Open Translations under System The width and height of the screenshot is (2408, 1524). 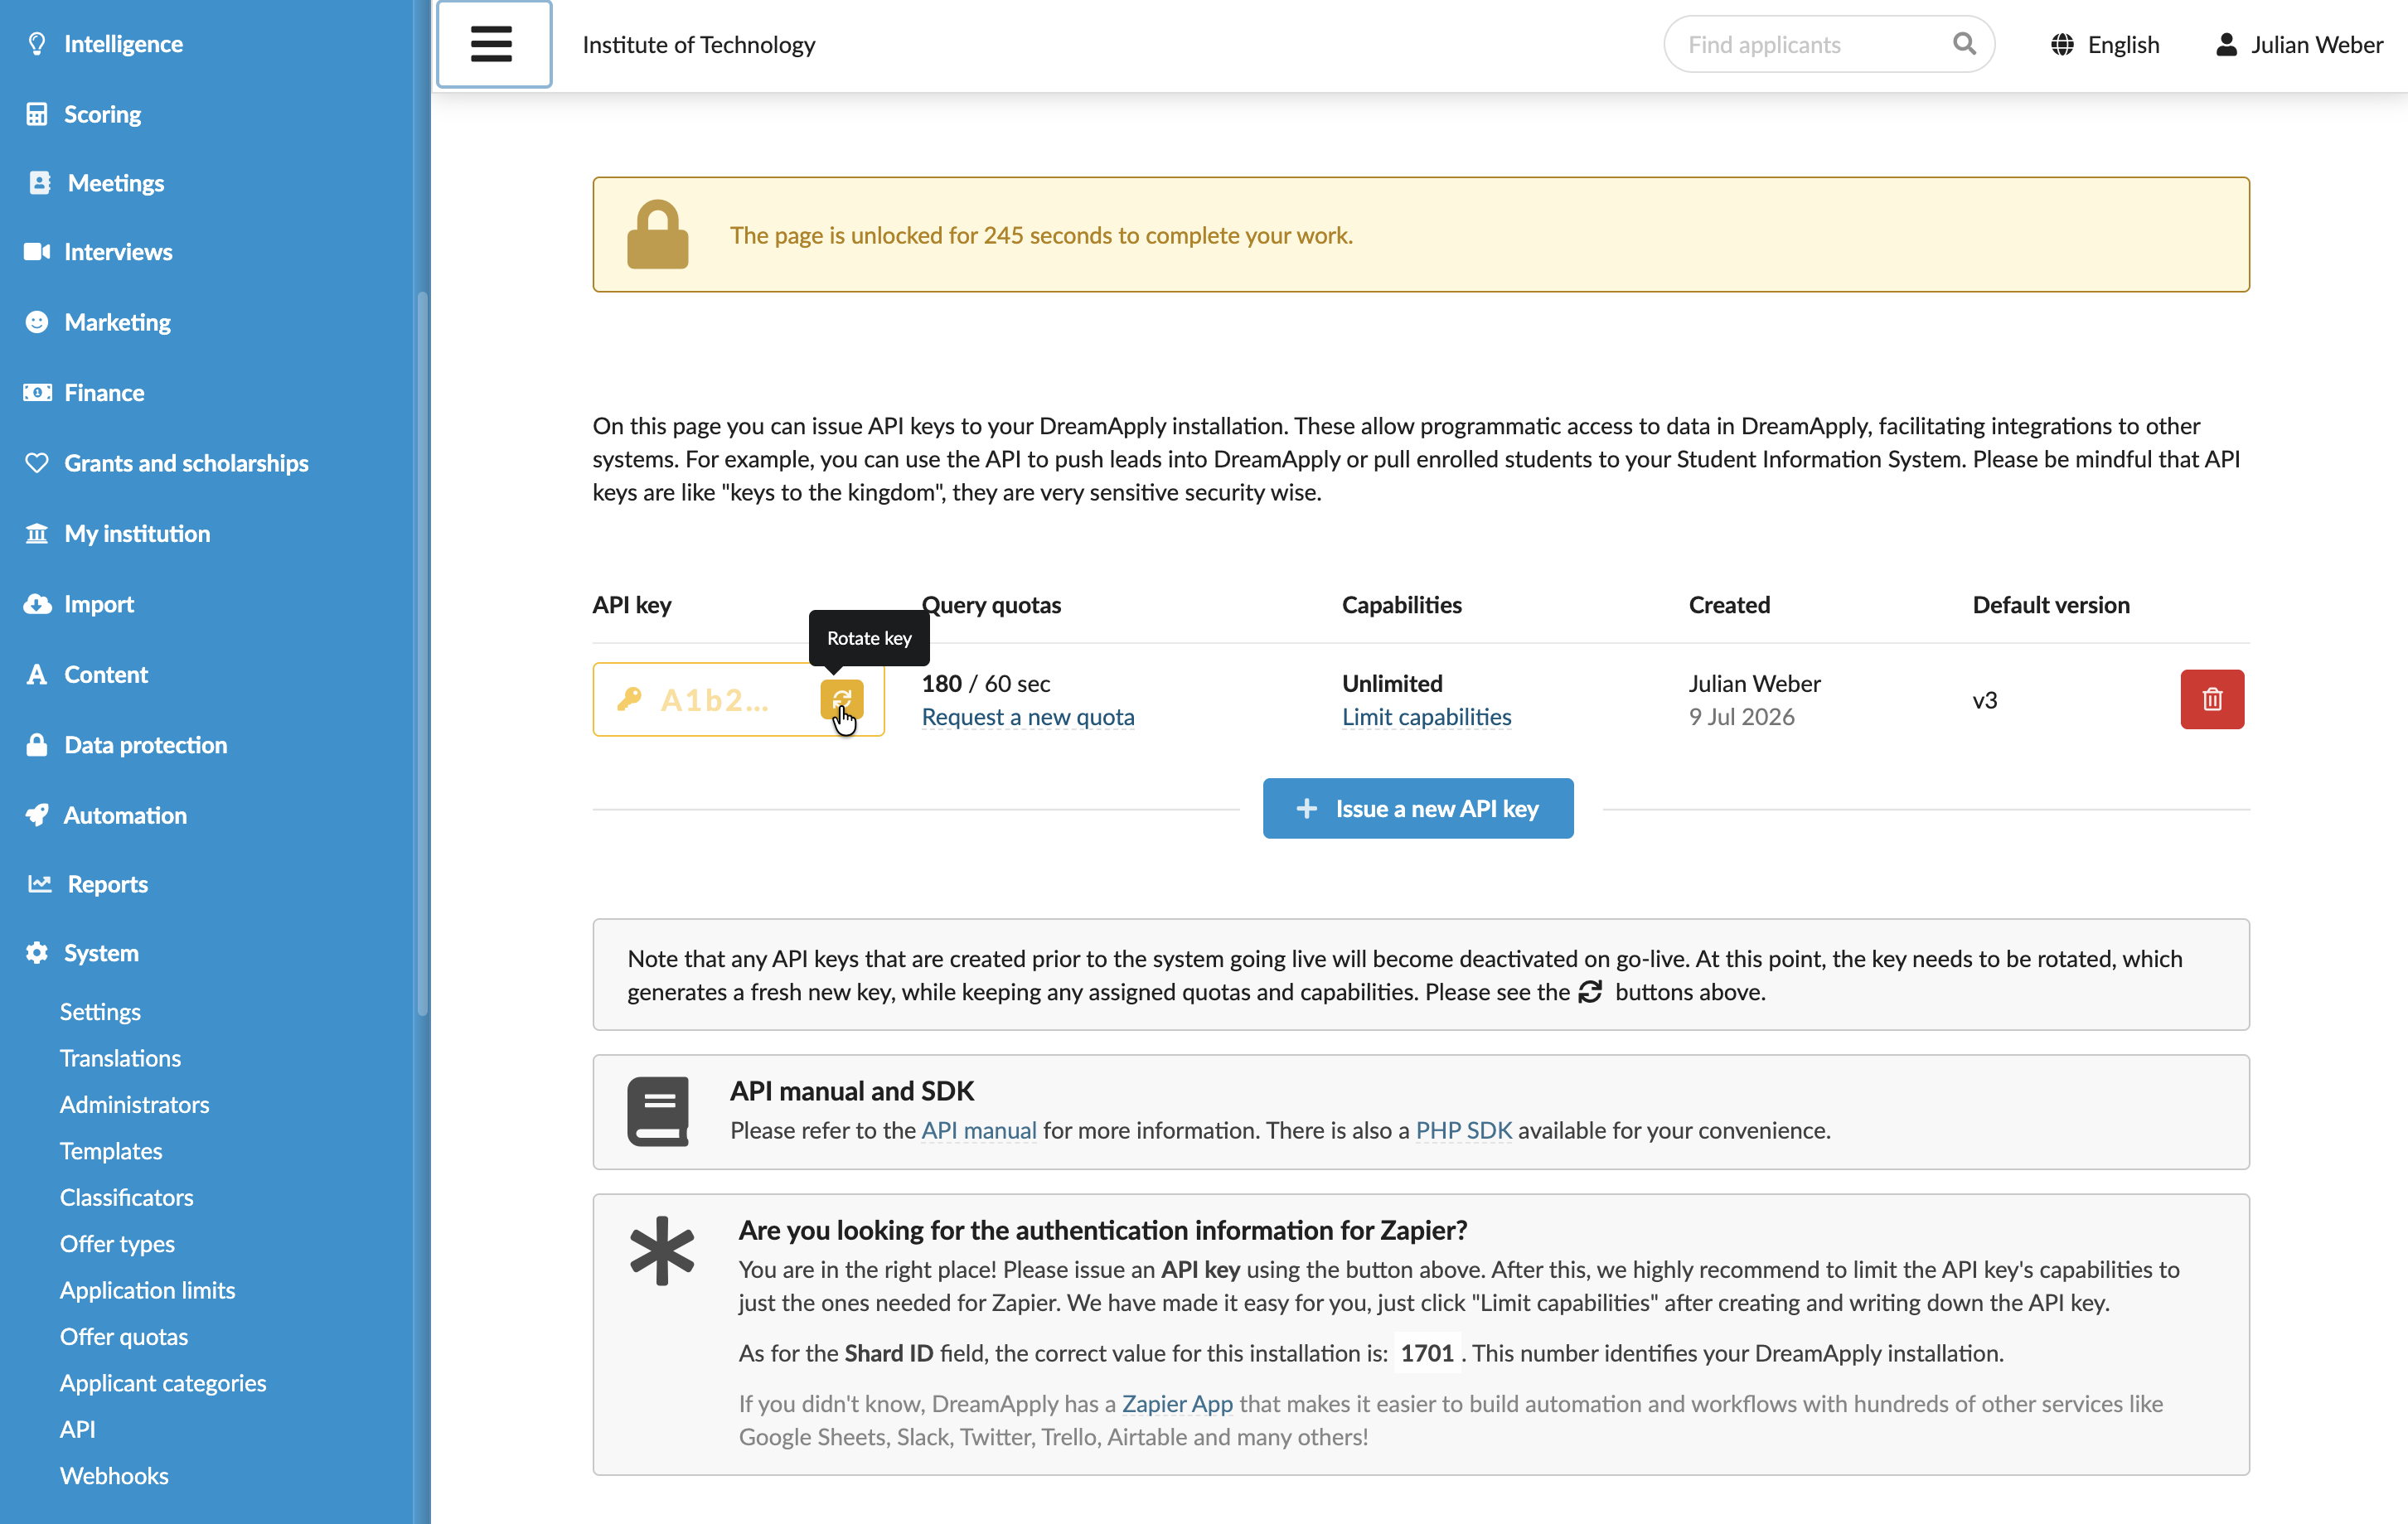click(120, 1058)
